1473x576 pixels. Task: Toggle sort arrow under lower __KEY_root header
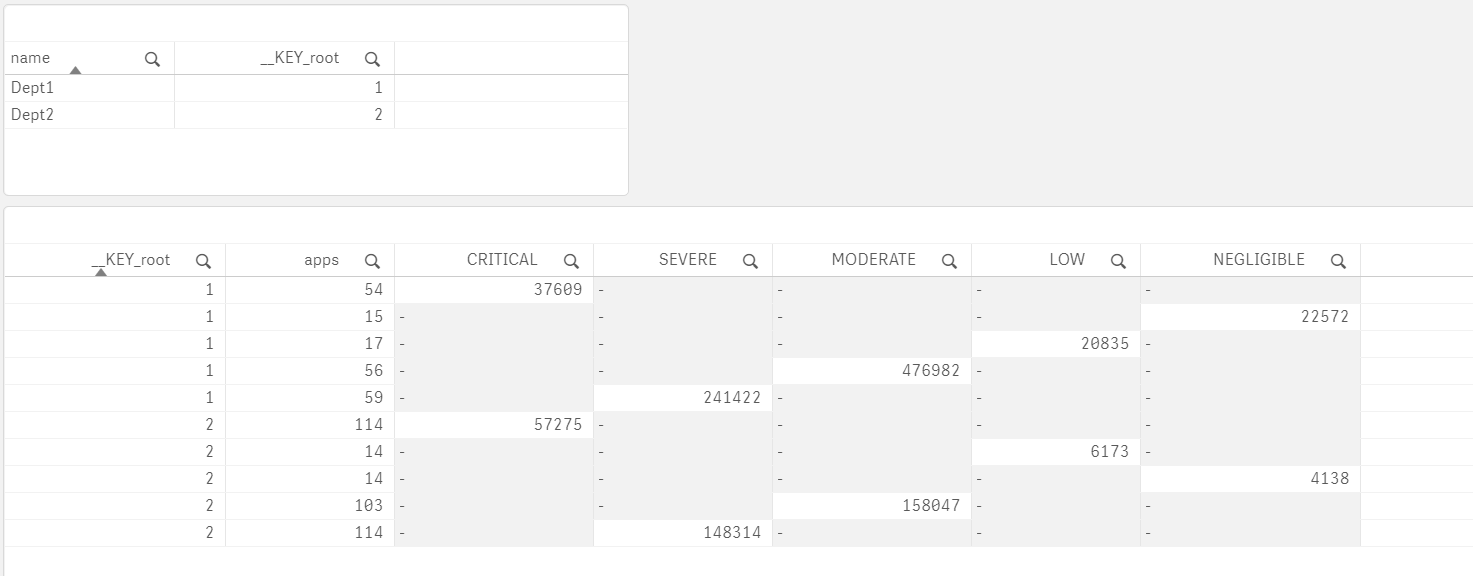click(100, 272)
